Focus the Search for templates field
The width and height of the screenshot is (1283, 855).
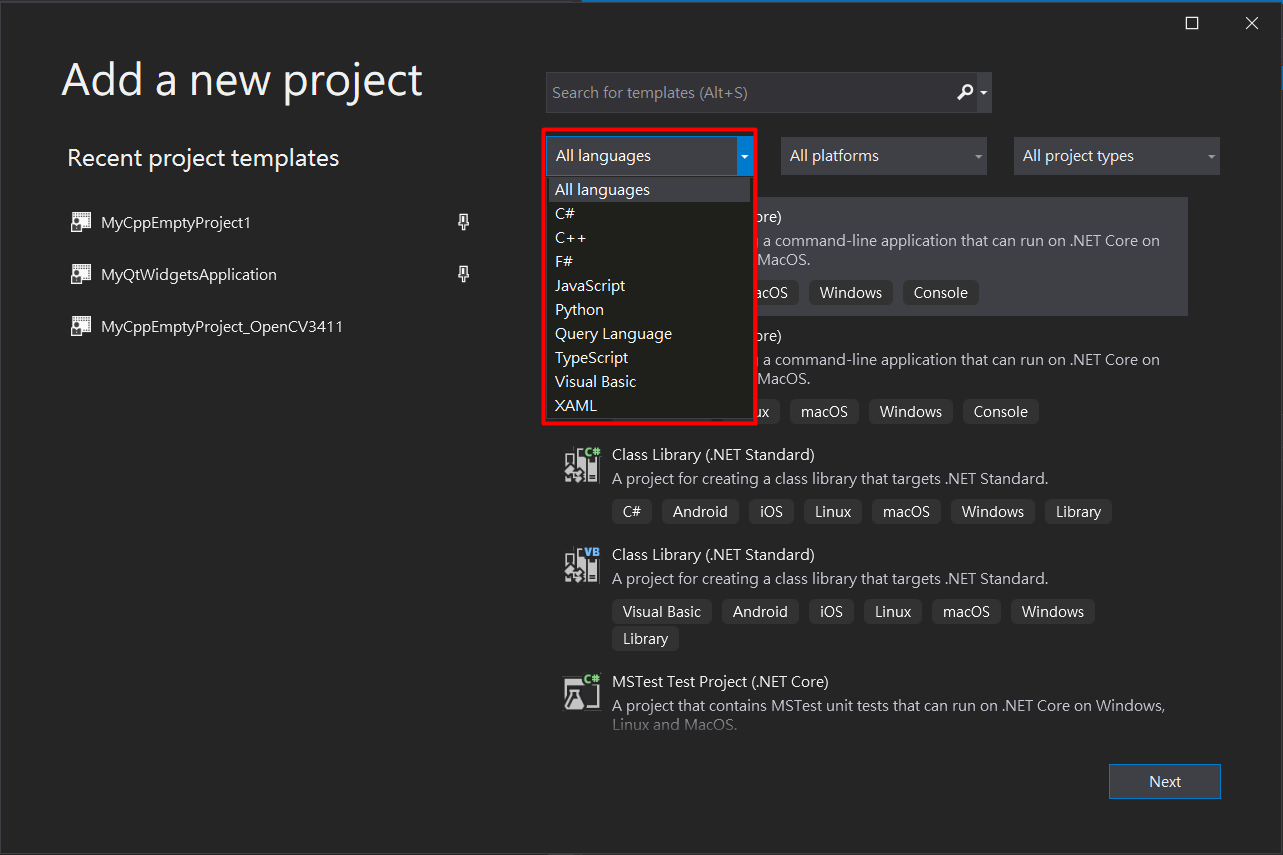pyautogui.click(x=750, y=92)
